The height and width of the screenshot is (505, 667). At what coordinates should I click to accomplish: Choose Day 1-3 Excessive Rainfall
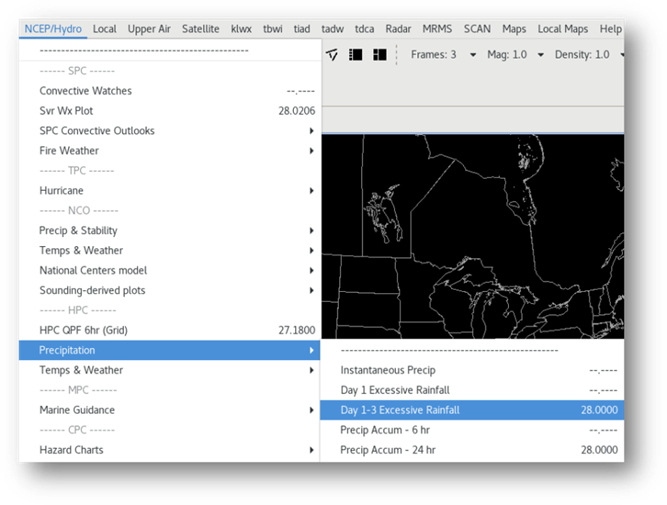[472, 410]
